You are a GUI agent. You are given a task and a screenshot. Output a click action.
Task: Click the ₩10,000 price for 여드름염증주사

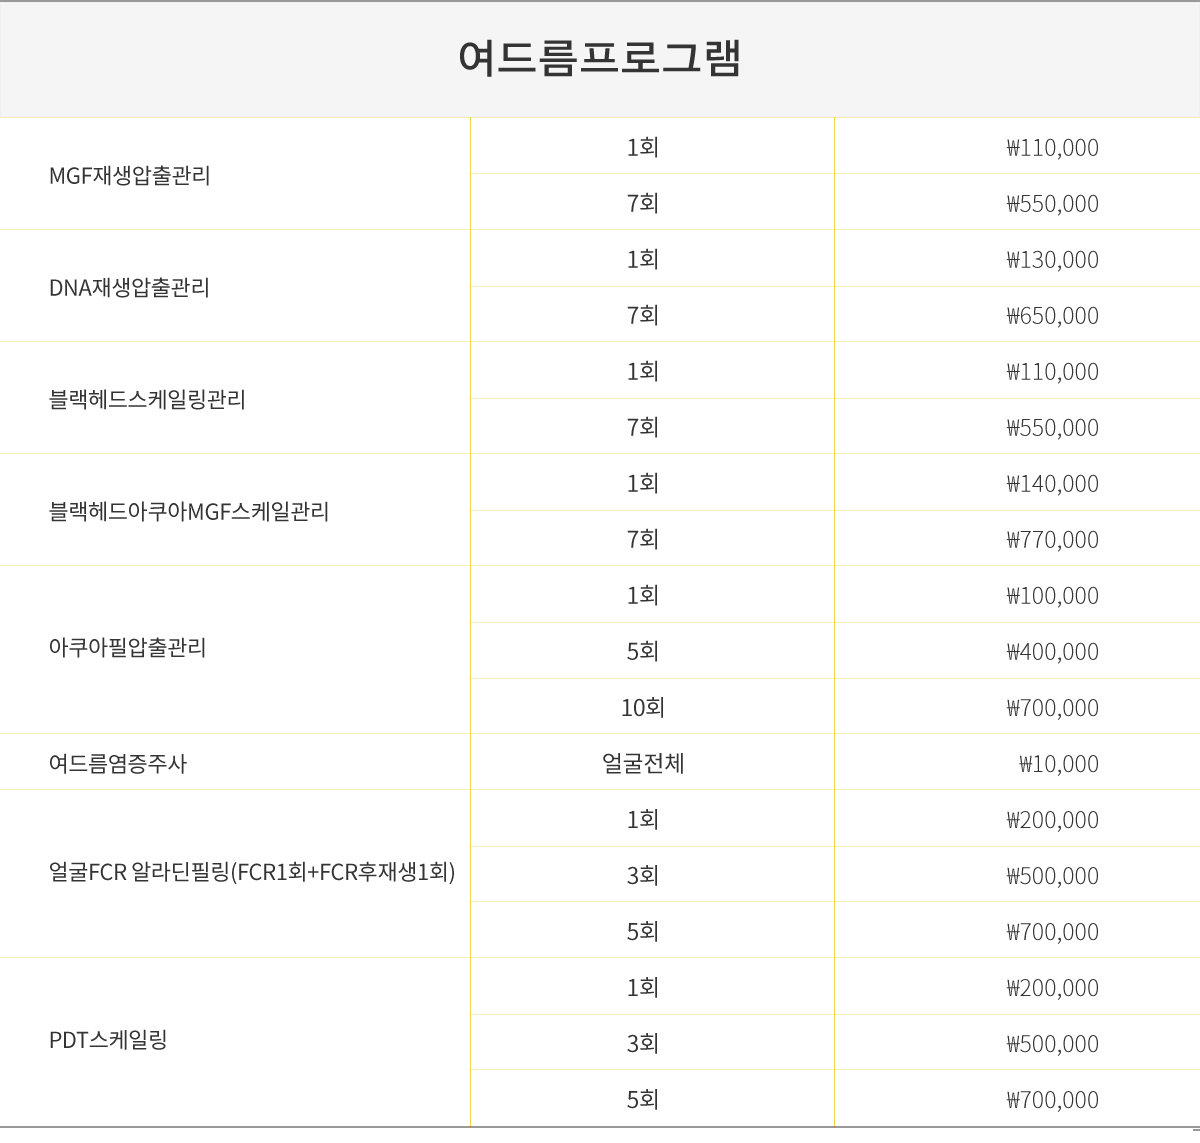click(x=1059, y=764)
